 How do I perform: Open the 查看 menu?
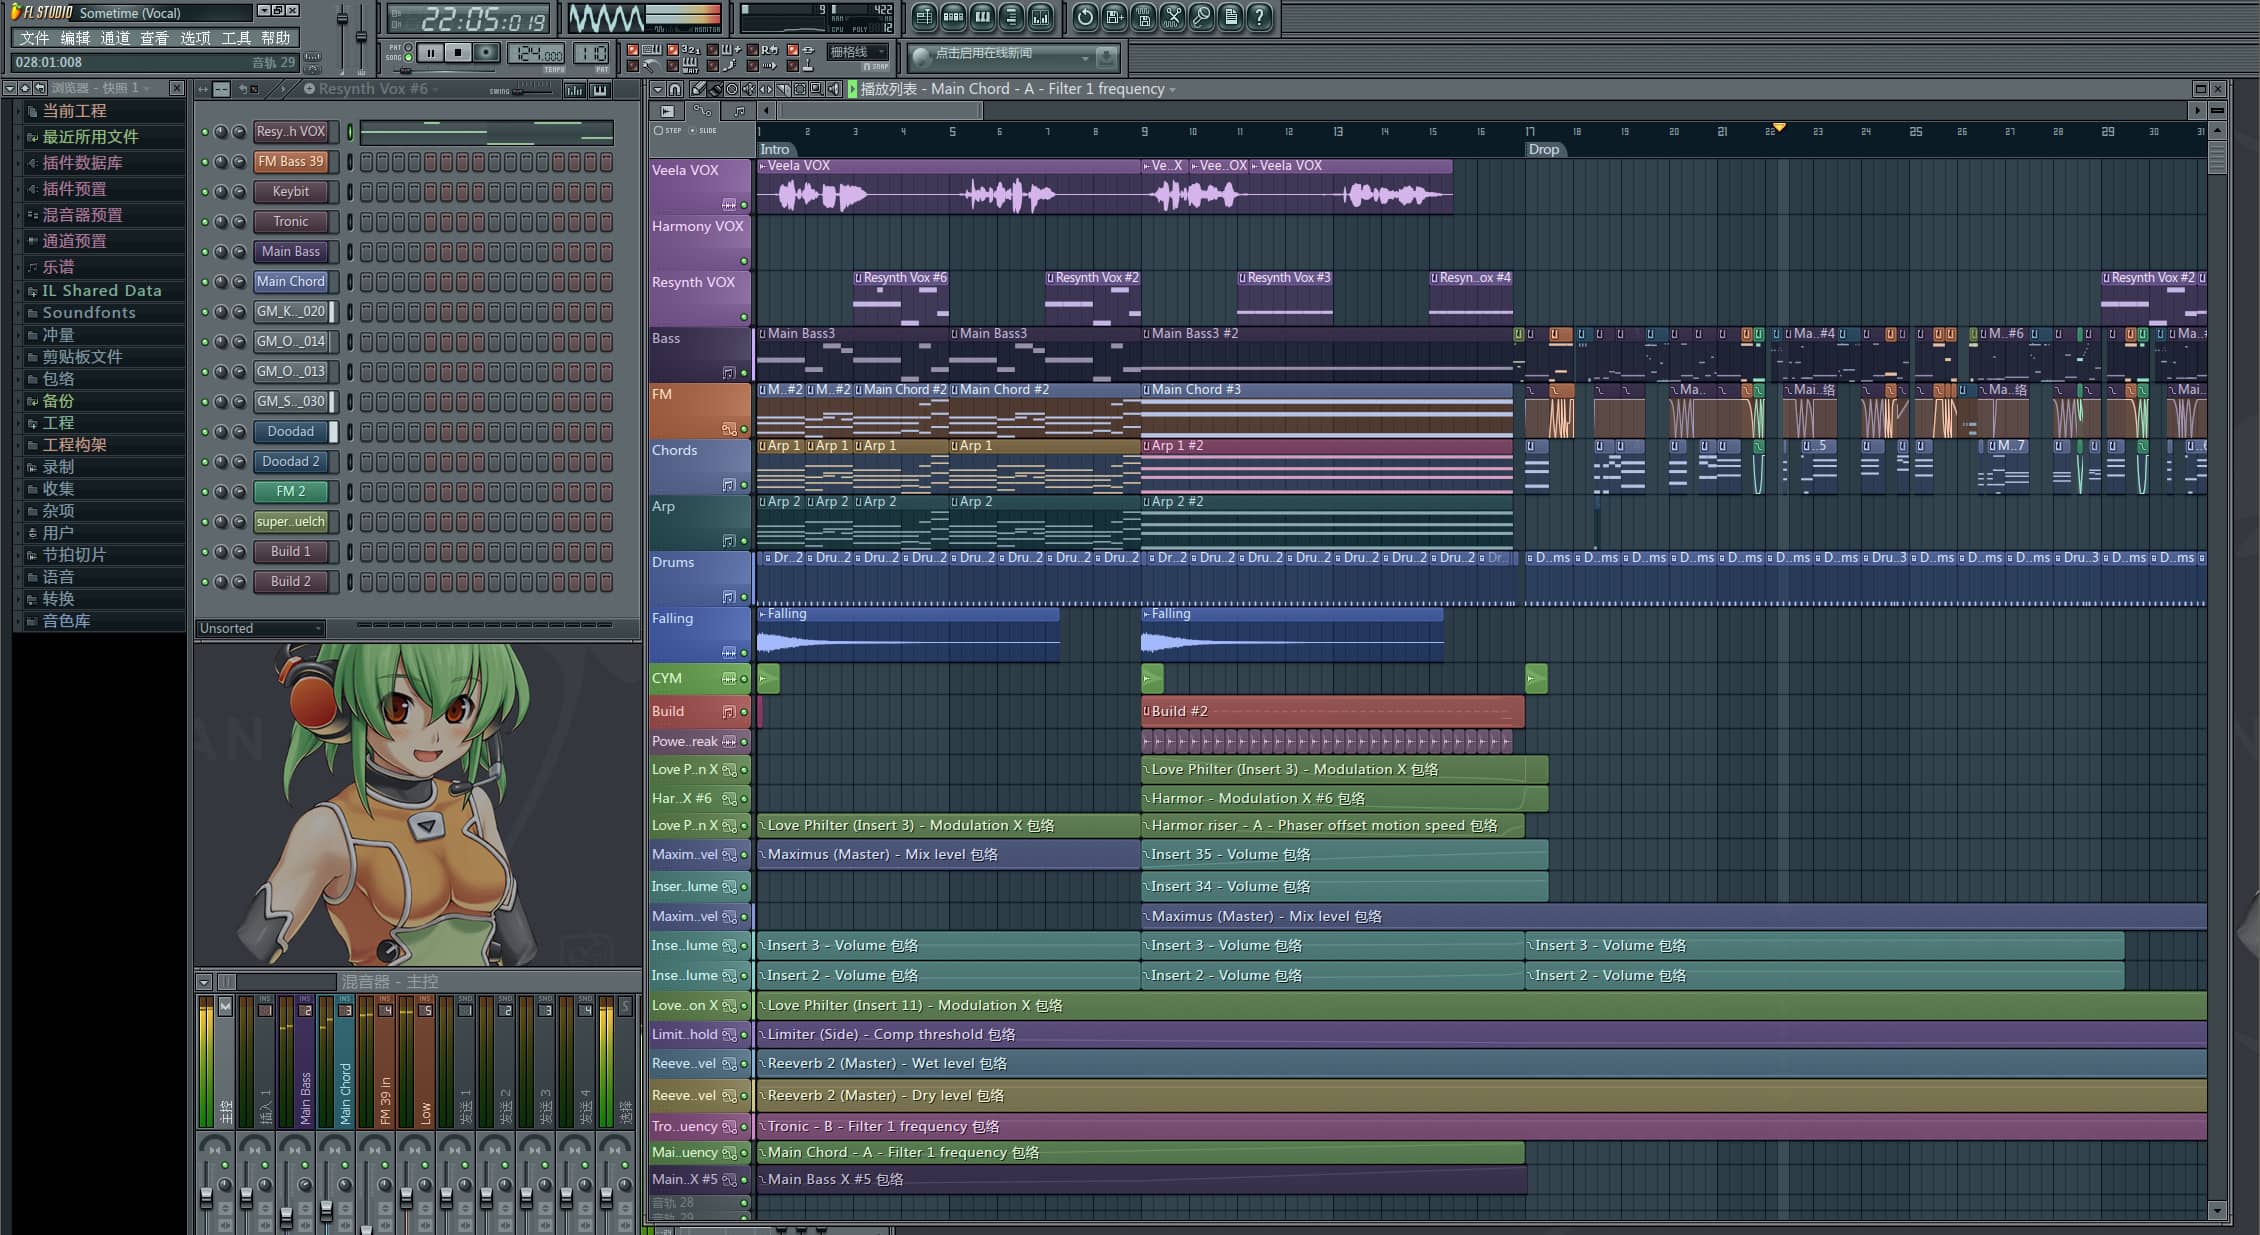click(x=155, y=38)
